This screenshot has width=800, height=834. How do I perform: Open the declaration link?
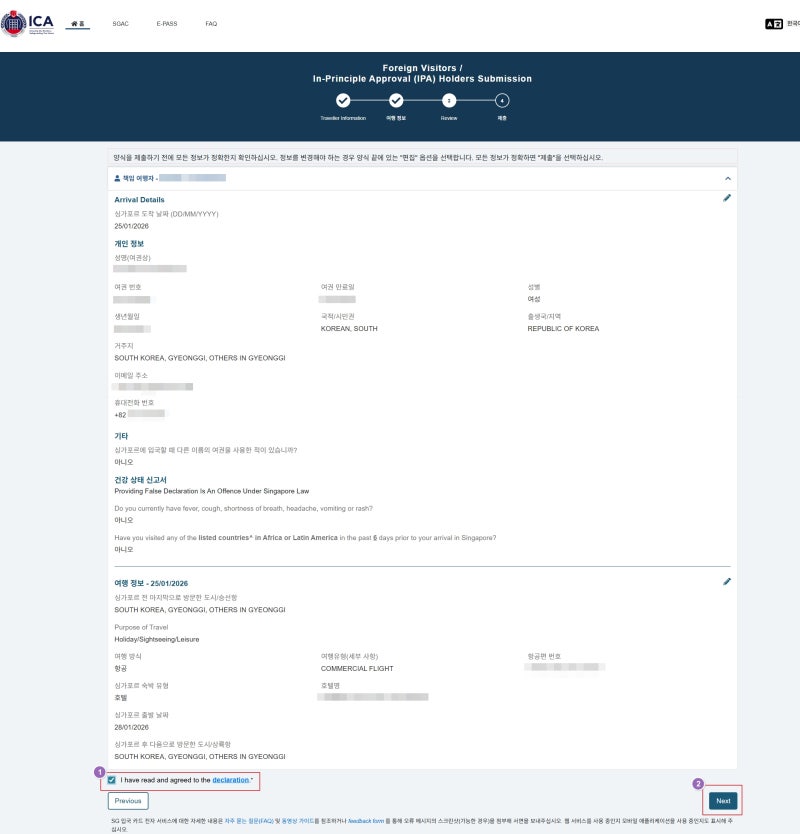coord(230,780)
